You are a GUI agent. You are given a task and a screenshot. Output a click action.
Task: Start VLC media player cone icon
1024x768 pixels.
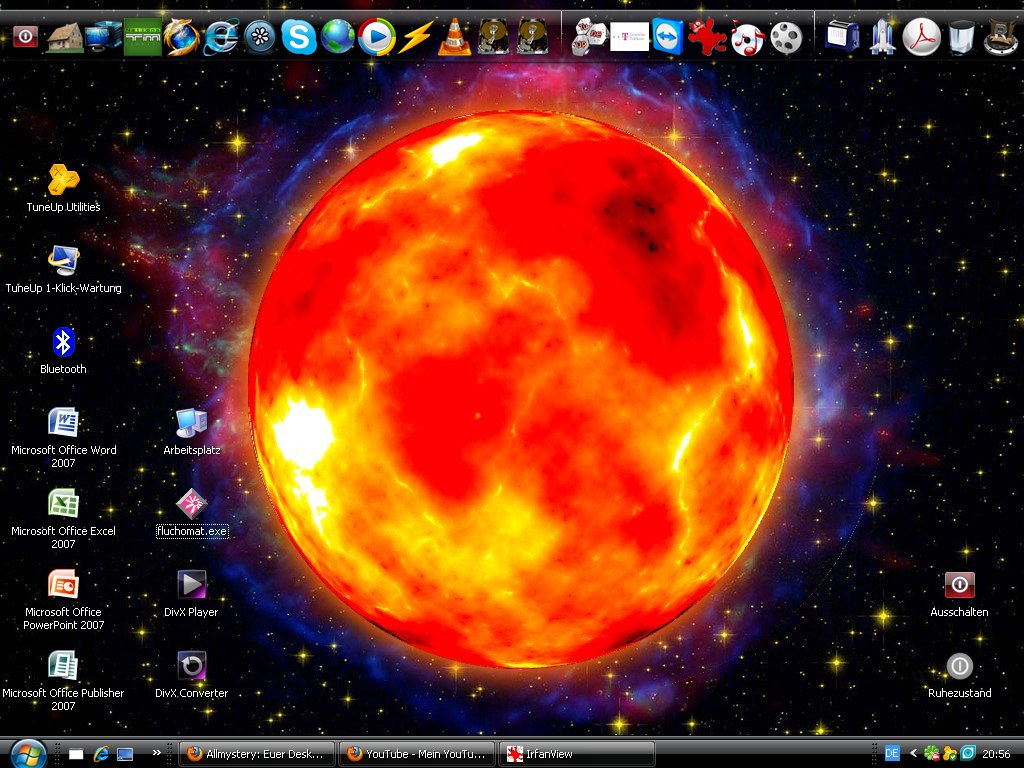pos(454,37)
